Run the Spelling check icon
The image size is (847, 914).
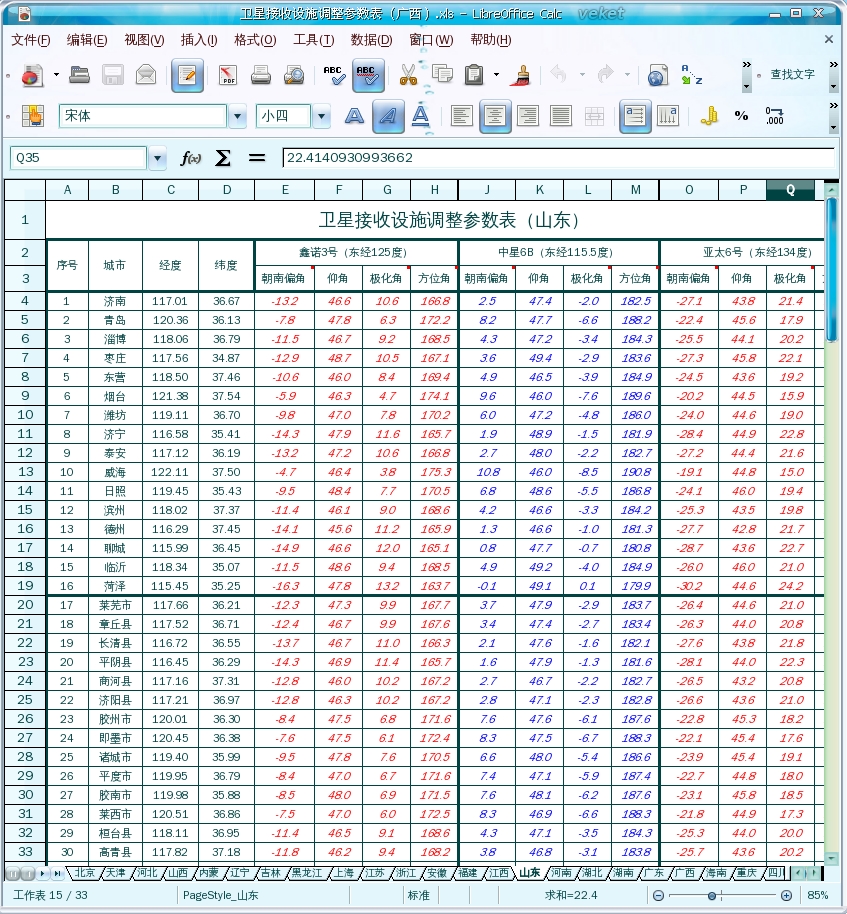335,75
